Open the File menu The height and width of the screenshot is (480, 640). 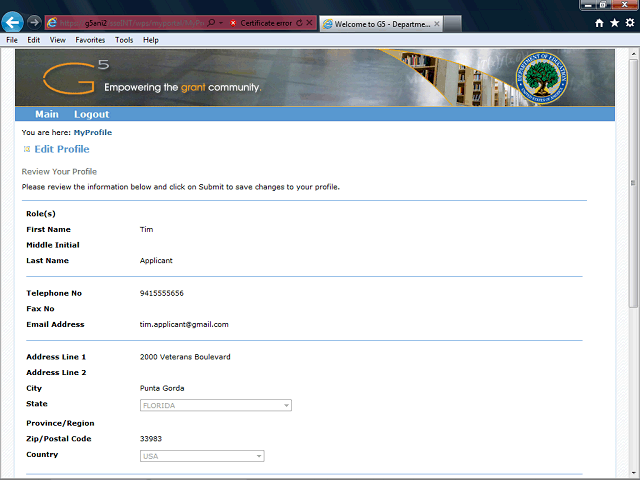click(x=12, y=40)
